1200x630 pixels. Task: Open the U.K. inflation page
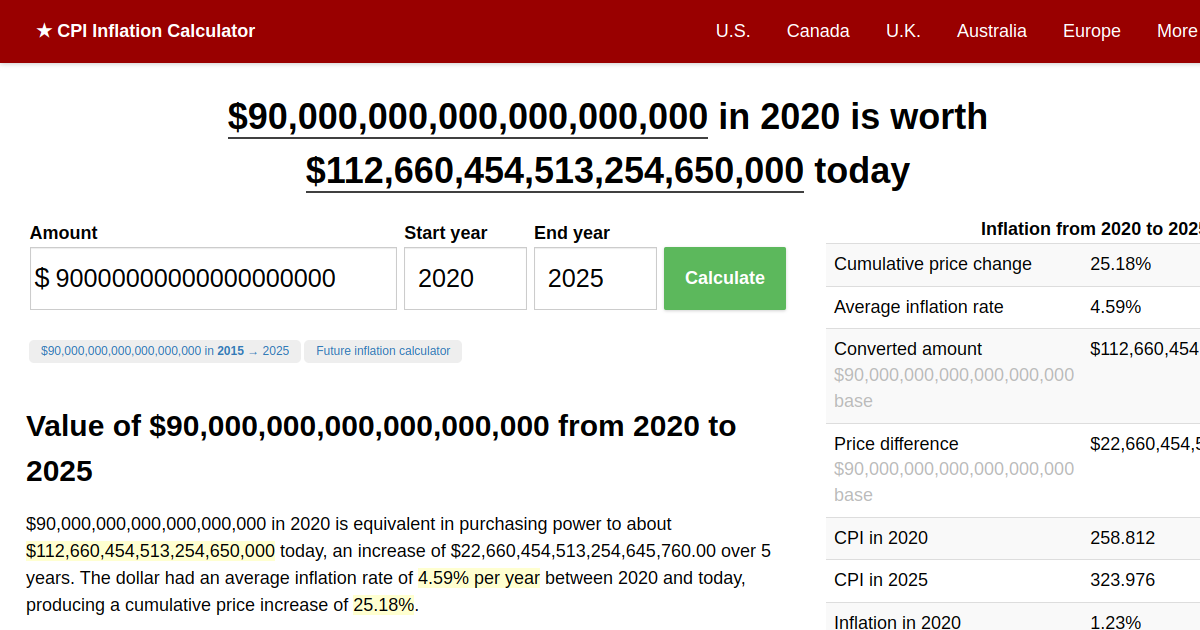(903, 31)
